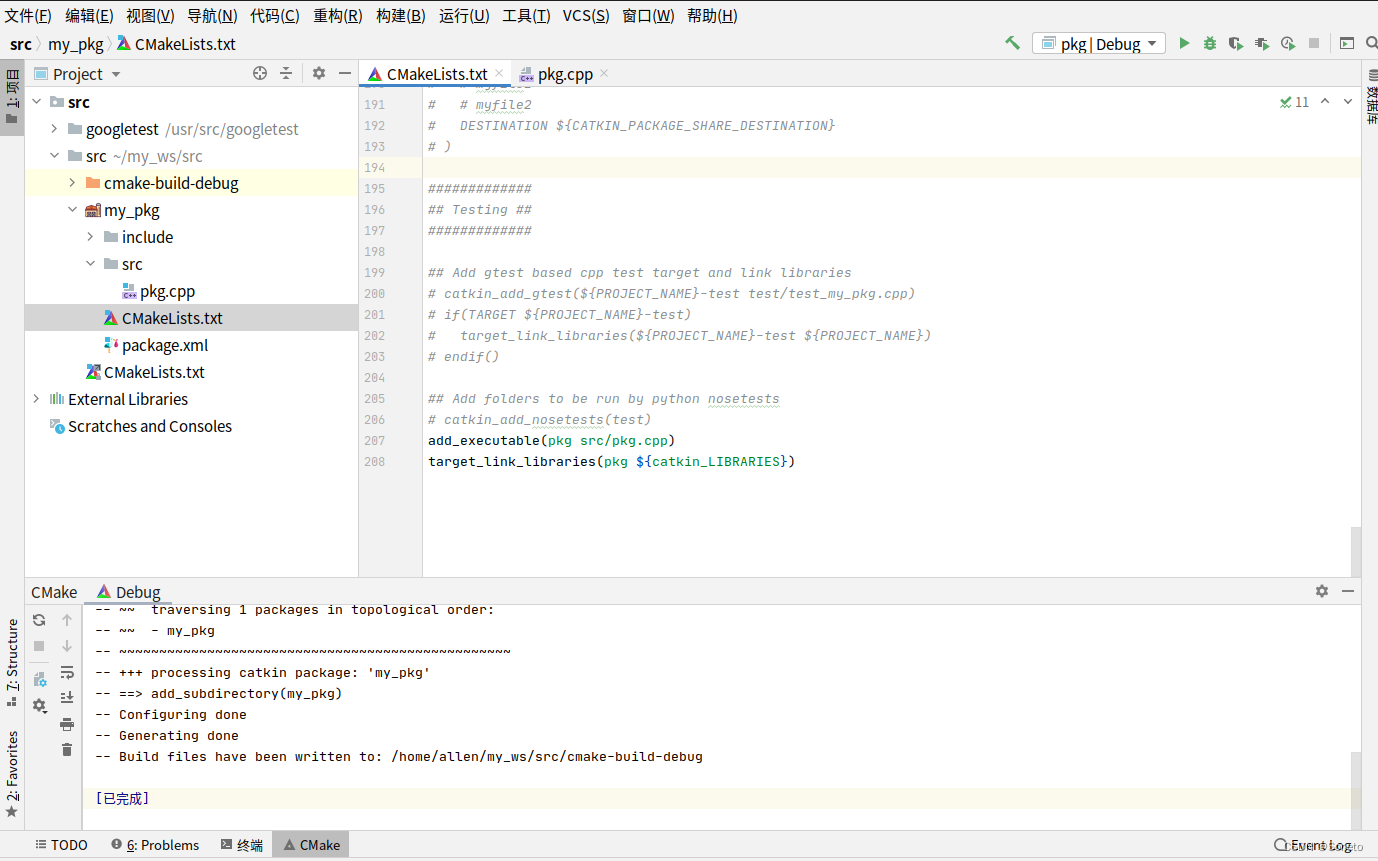
Task: Expand the googletest folder
Action: click(54, 129)
